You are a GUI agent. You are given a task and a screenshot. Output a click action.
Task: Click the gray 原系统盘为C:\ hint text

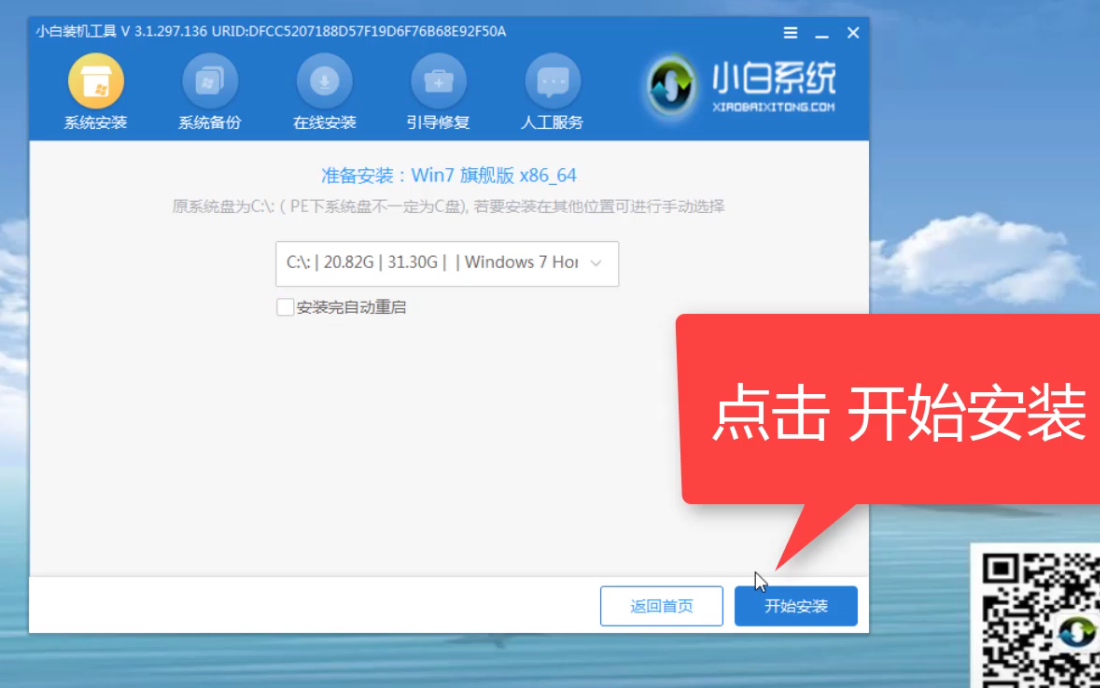click(x=448, y=207)
